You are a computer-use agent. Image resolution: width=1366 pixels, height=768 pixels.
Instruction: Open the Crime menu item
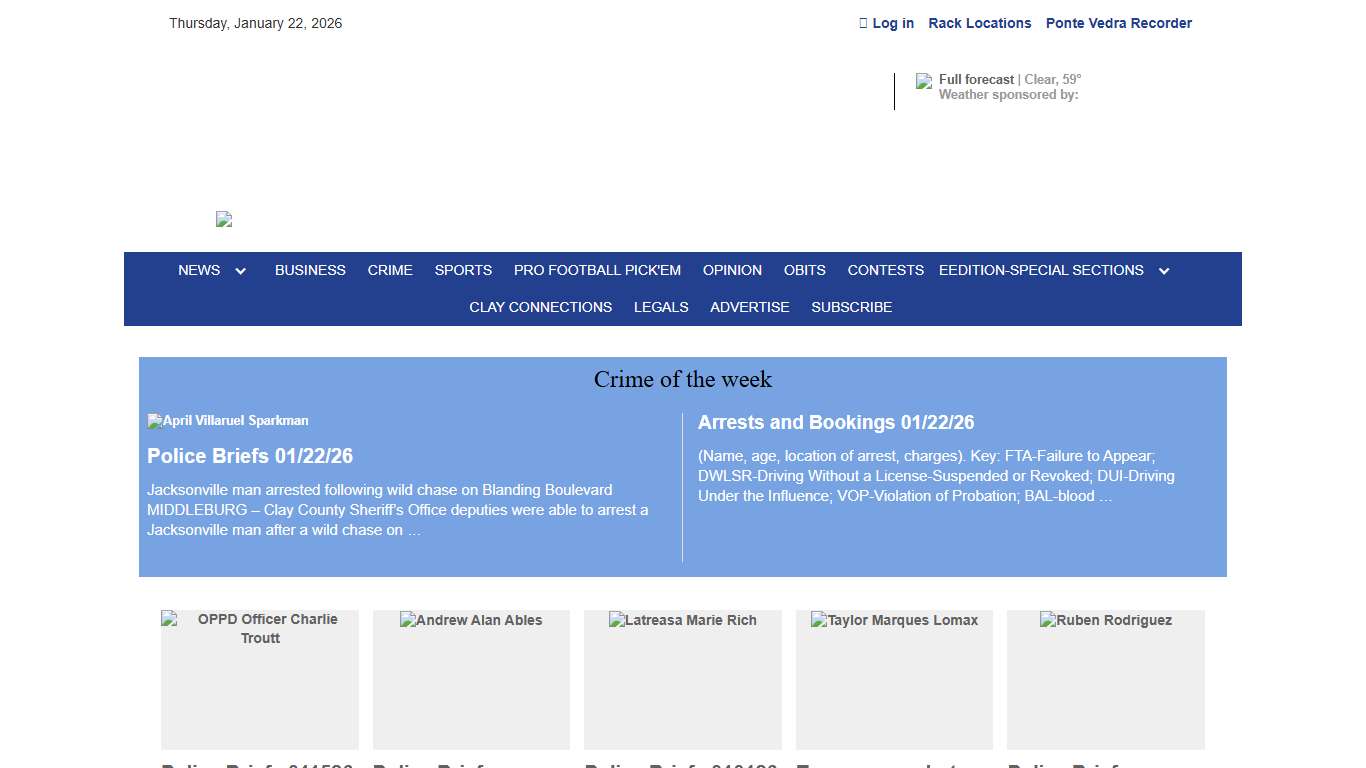coord(390,270)
